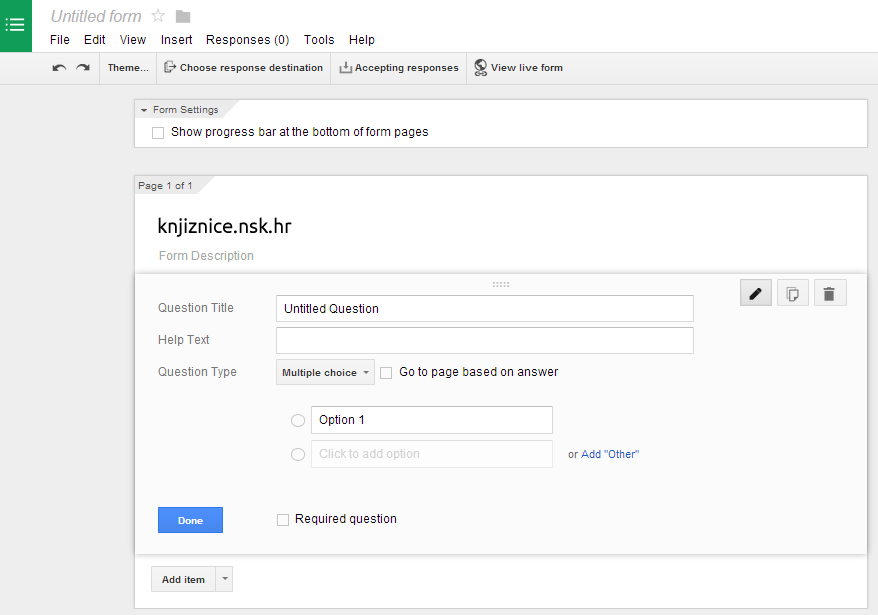Duplicate the question item
The image size is (878, 615).
point(792,293)
